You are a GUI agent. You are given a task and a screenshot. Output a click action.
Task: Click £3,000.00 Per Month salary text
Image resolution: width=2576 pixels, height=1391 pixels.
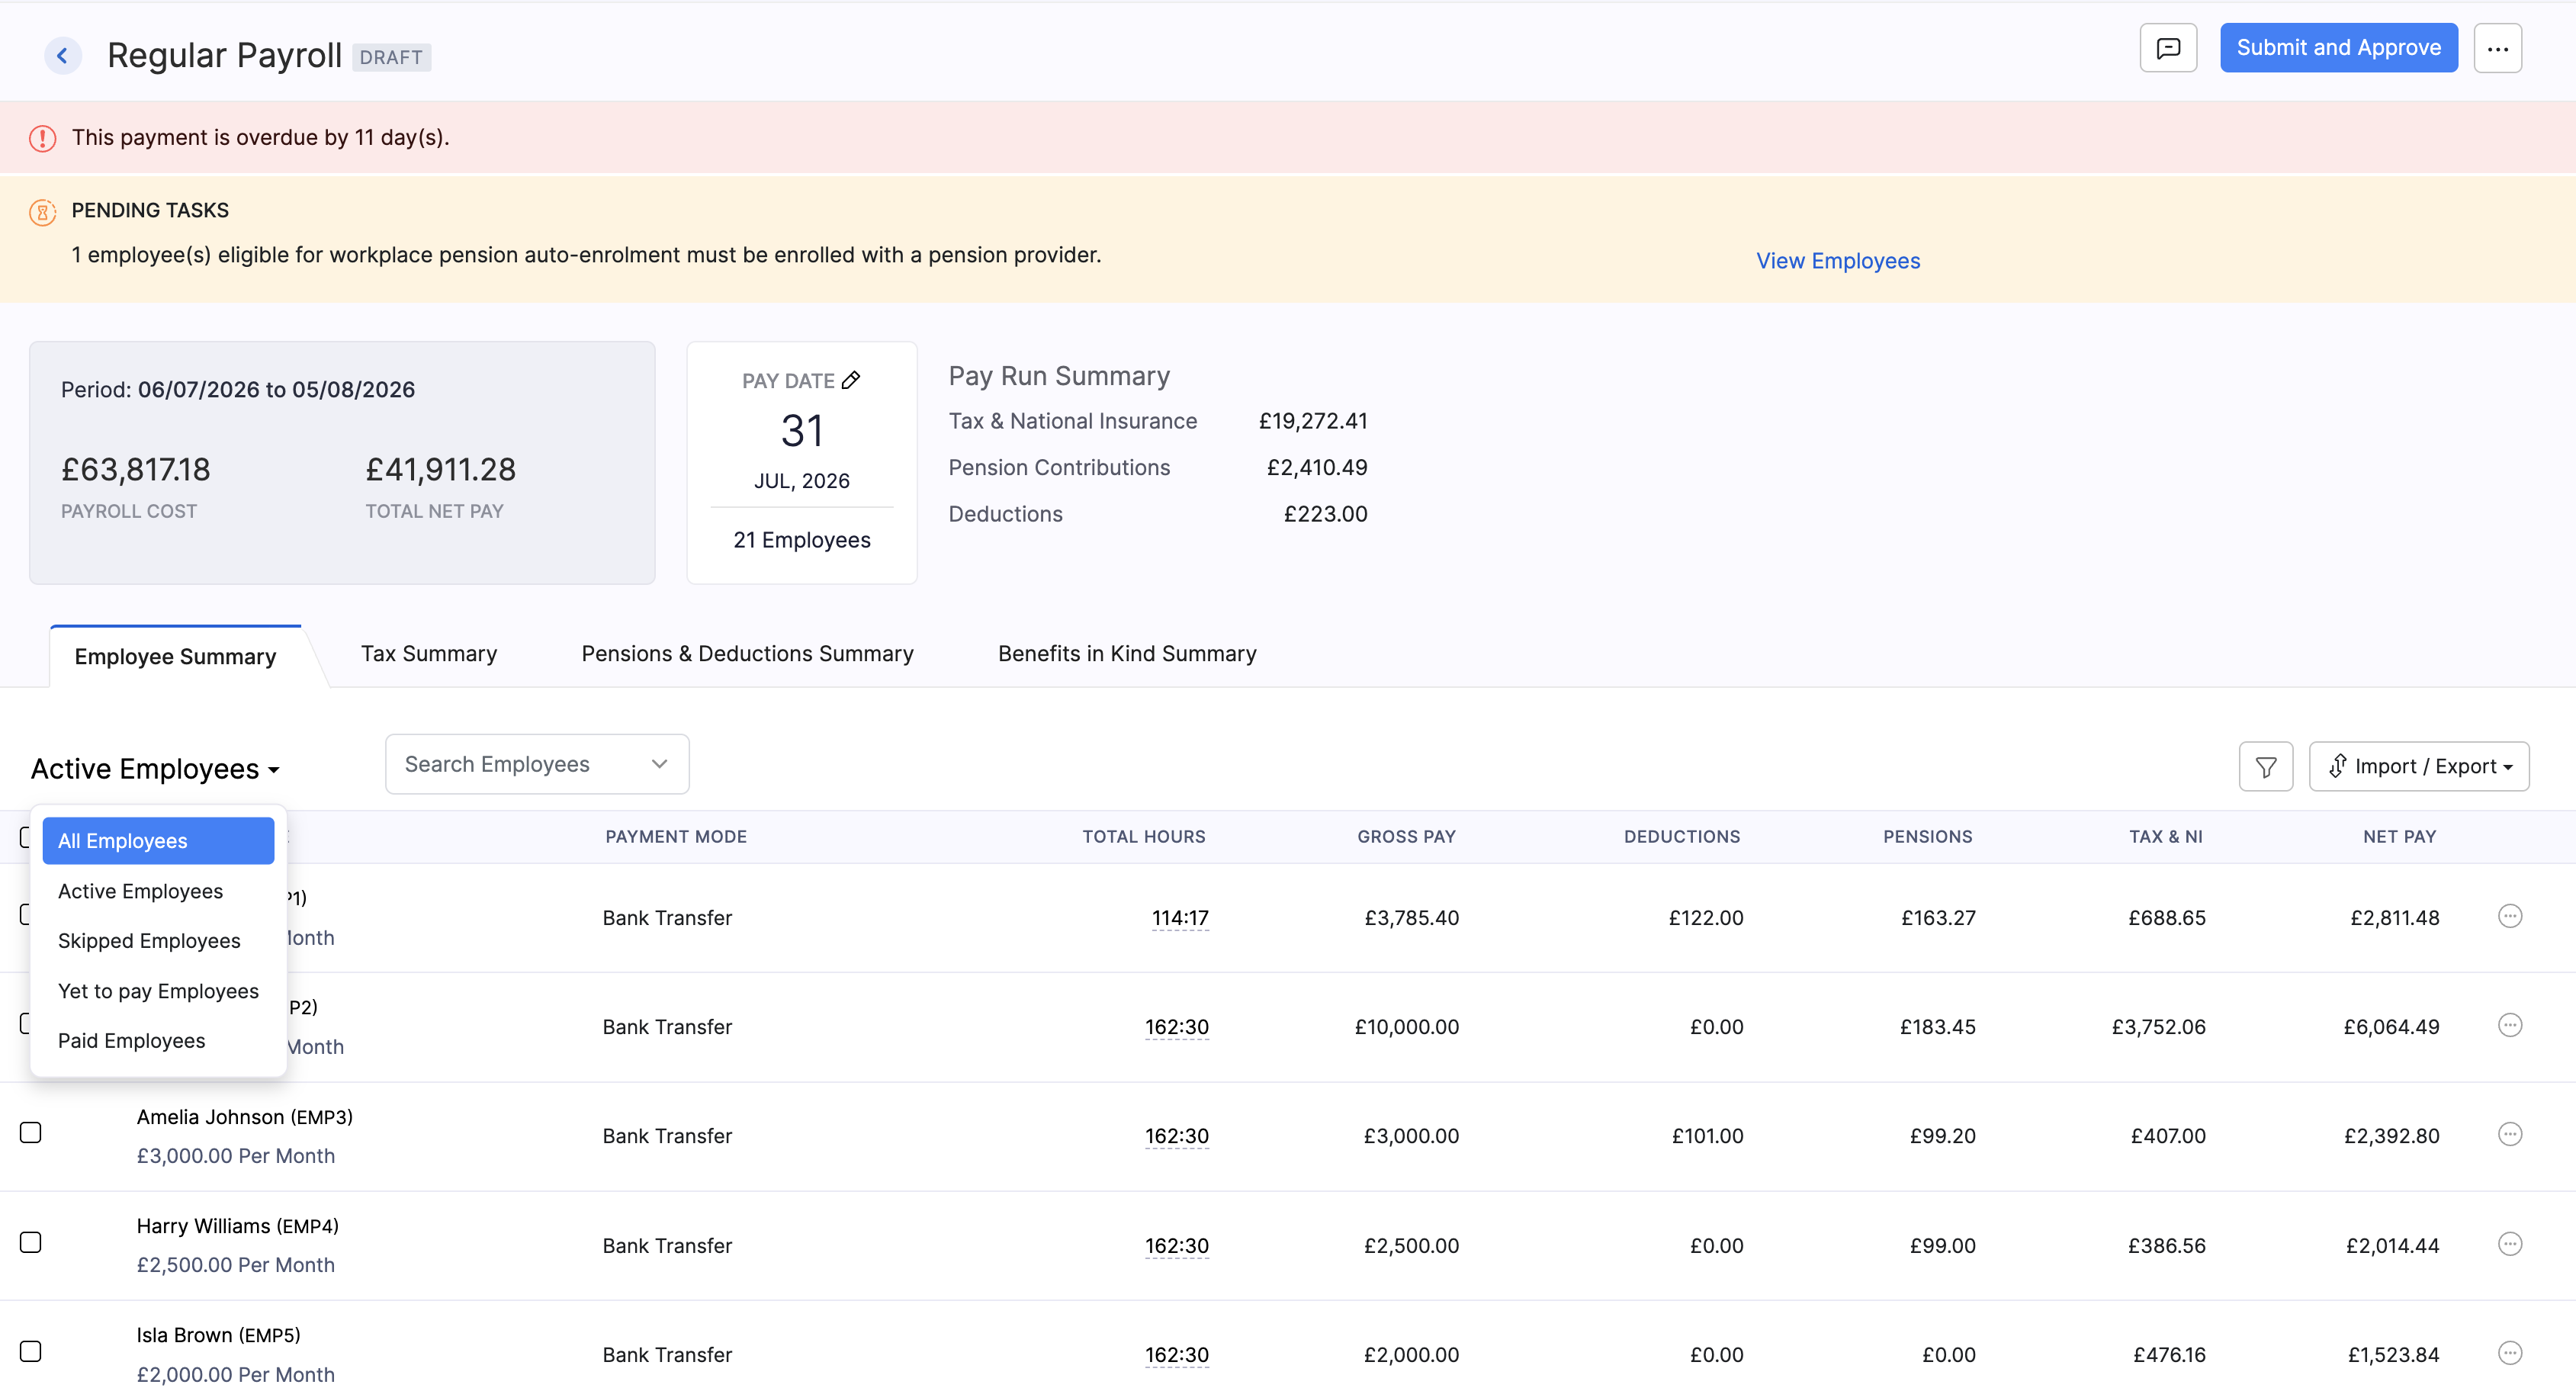(x=236, y=1156)
